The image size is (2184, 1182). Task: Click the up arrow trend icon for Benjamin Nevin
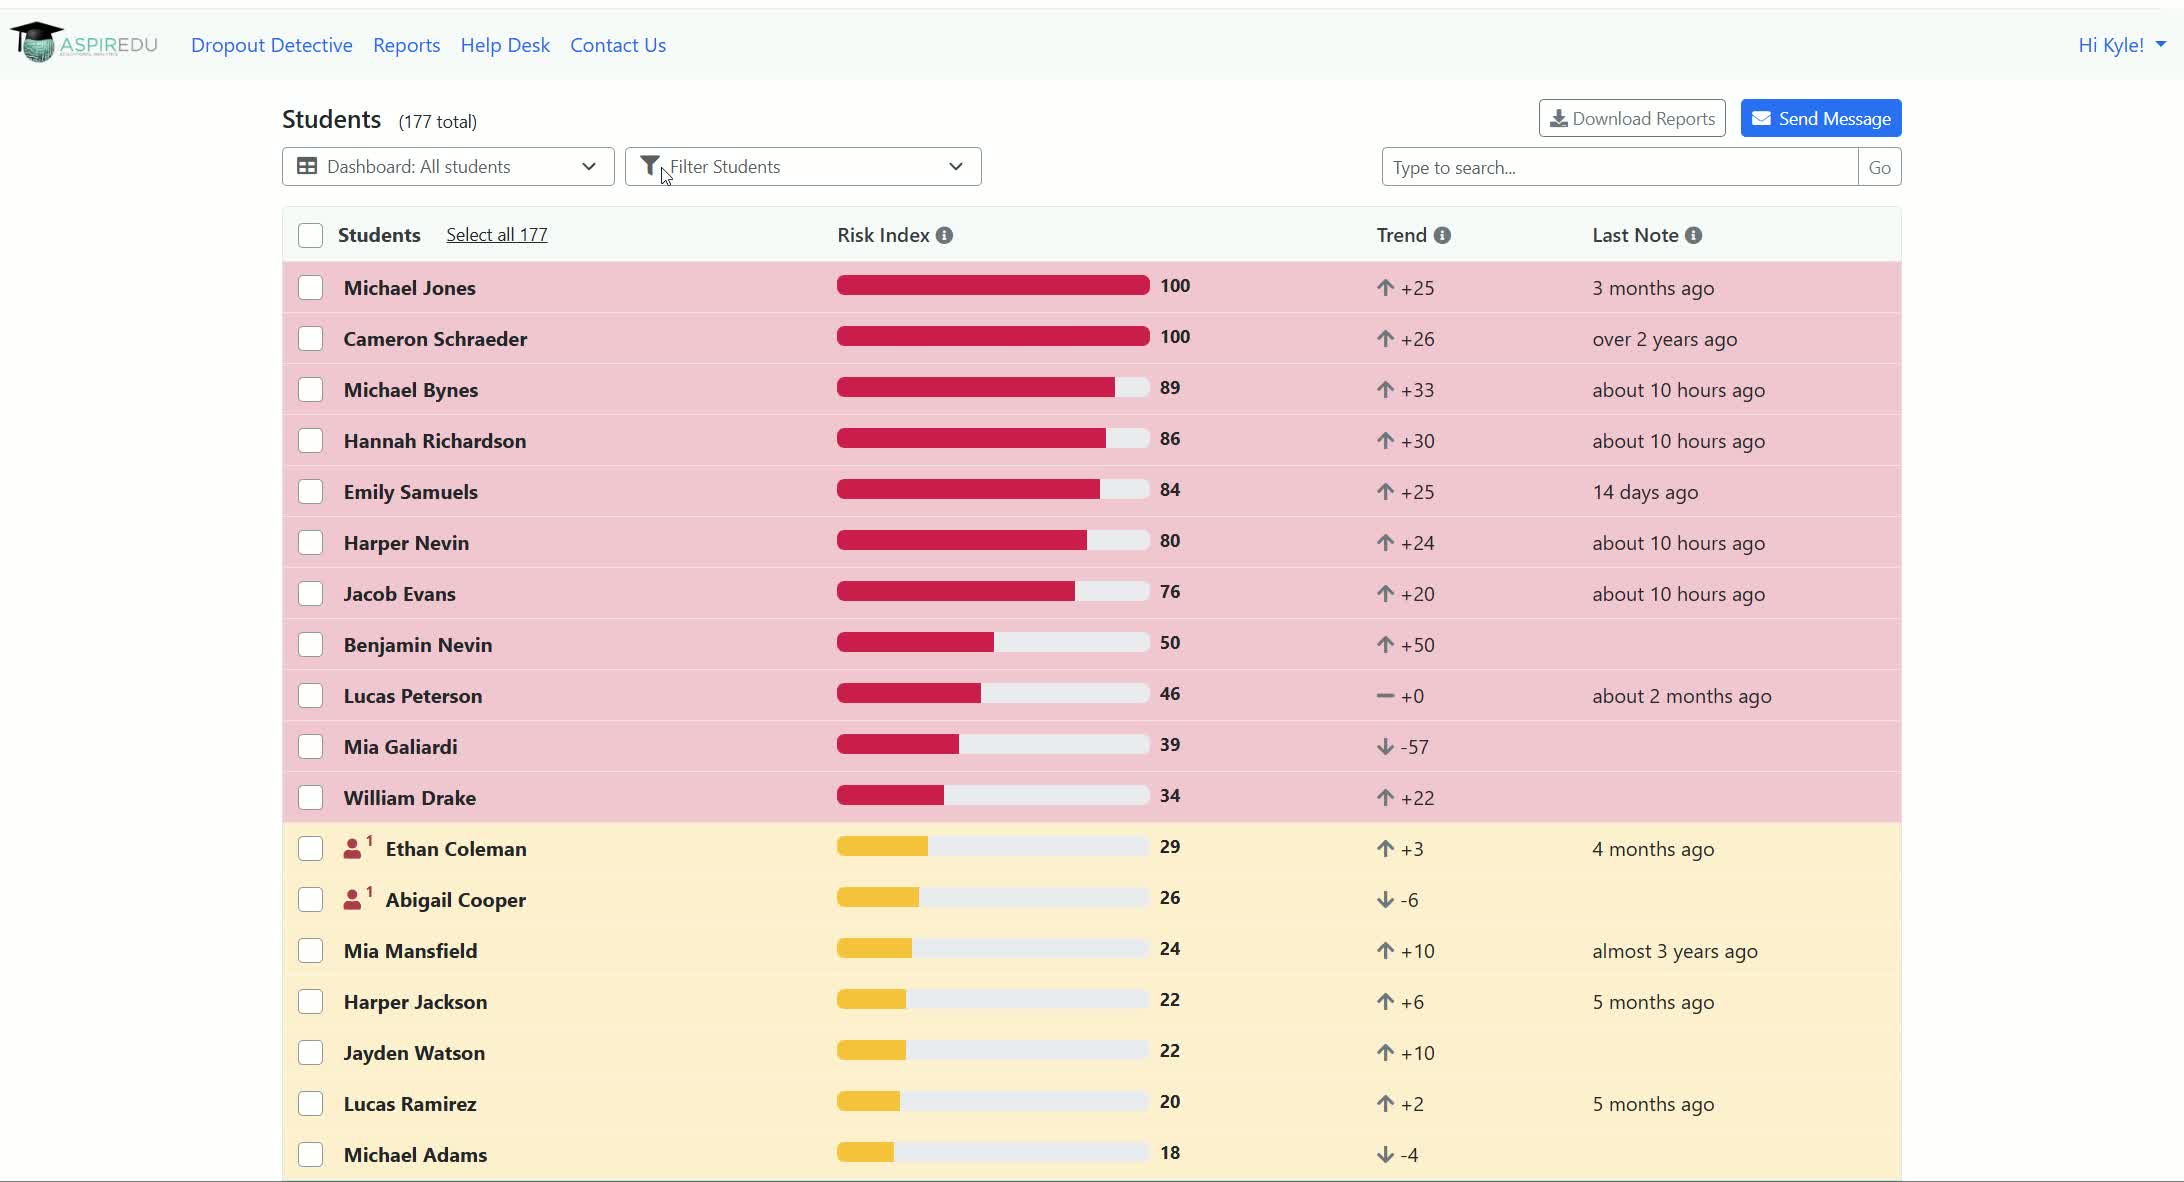(1385, 645)
